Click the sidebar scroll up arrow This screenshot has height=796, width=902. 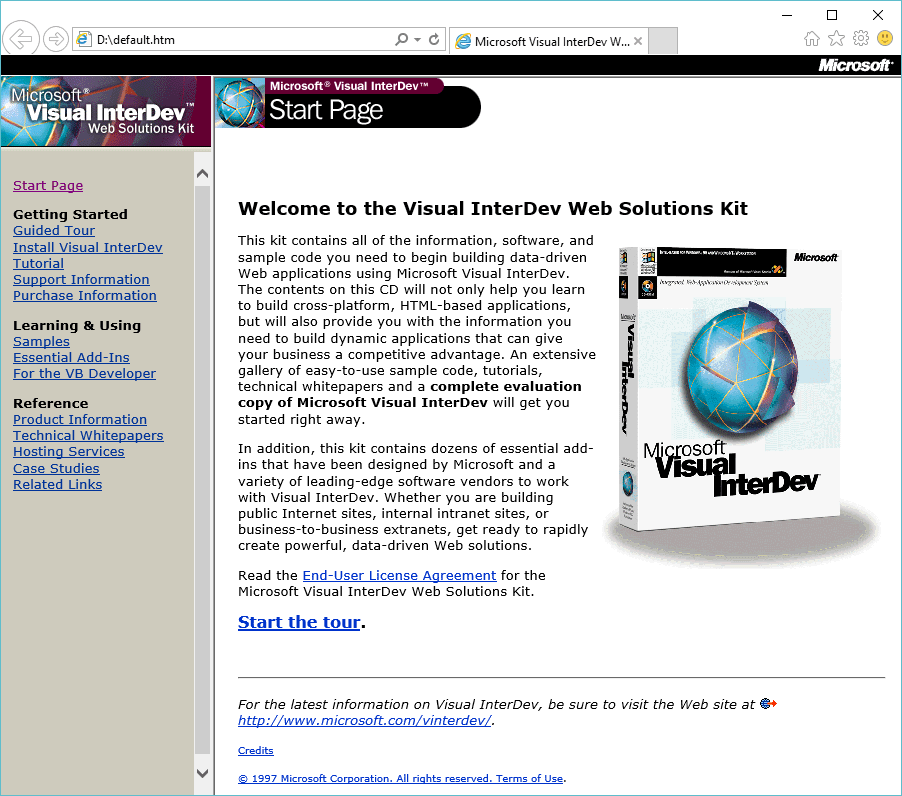pyautogui.click(x=202, y=173)
